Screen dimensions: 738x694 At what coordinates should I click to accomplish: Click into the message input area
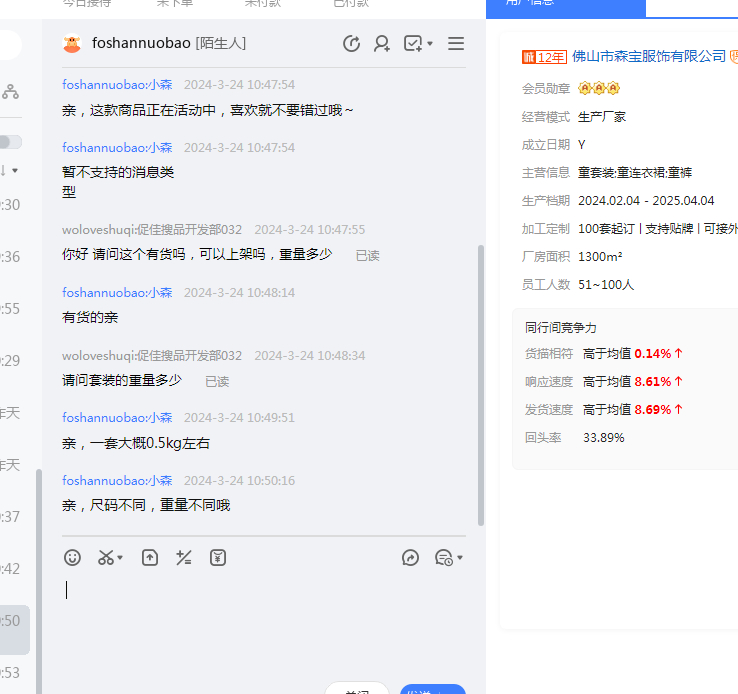pos(260,620)
